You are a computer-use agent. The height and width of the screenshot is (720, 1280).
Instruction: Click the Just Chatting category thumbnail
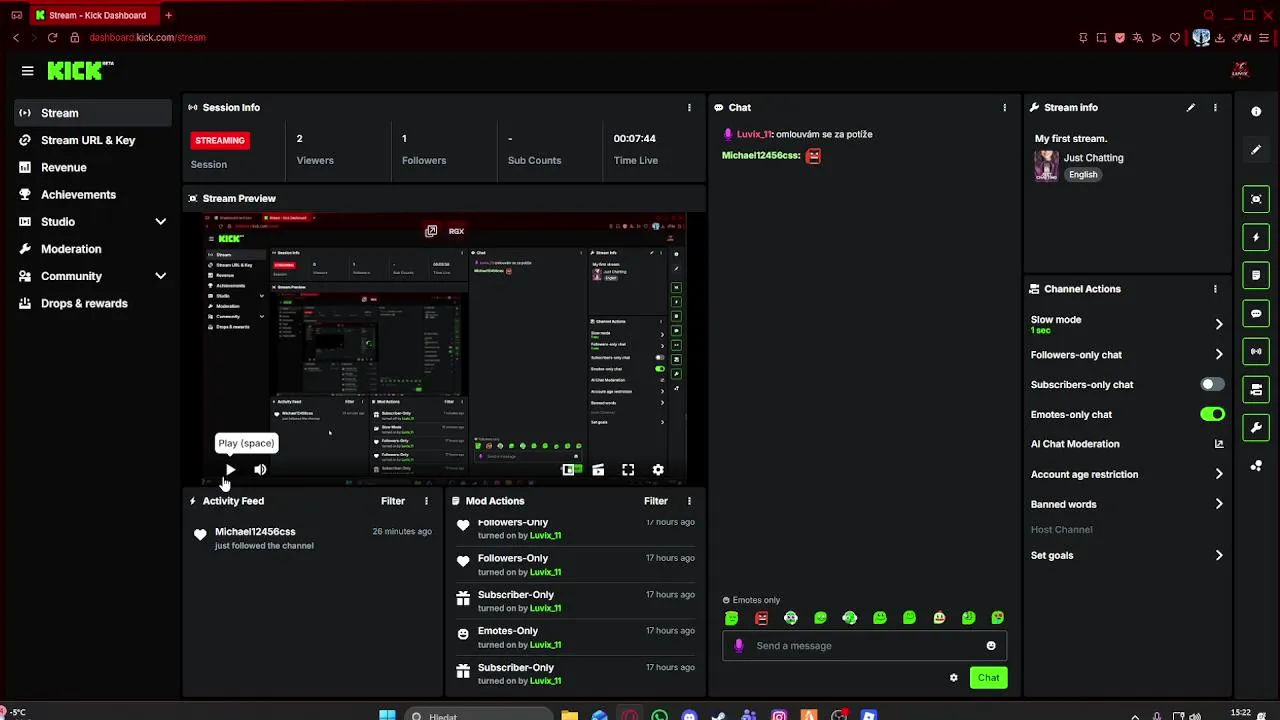[x=1046, y=165]
